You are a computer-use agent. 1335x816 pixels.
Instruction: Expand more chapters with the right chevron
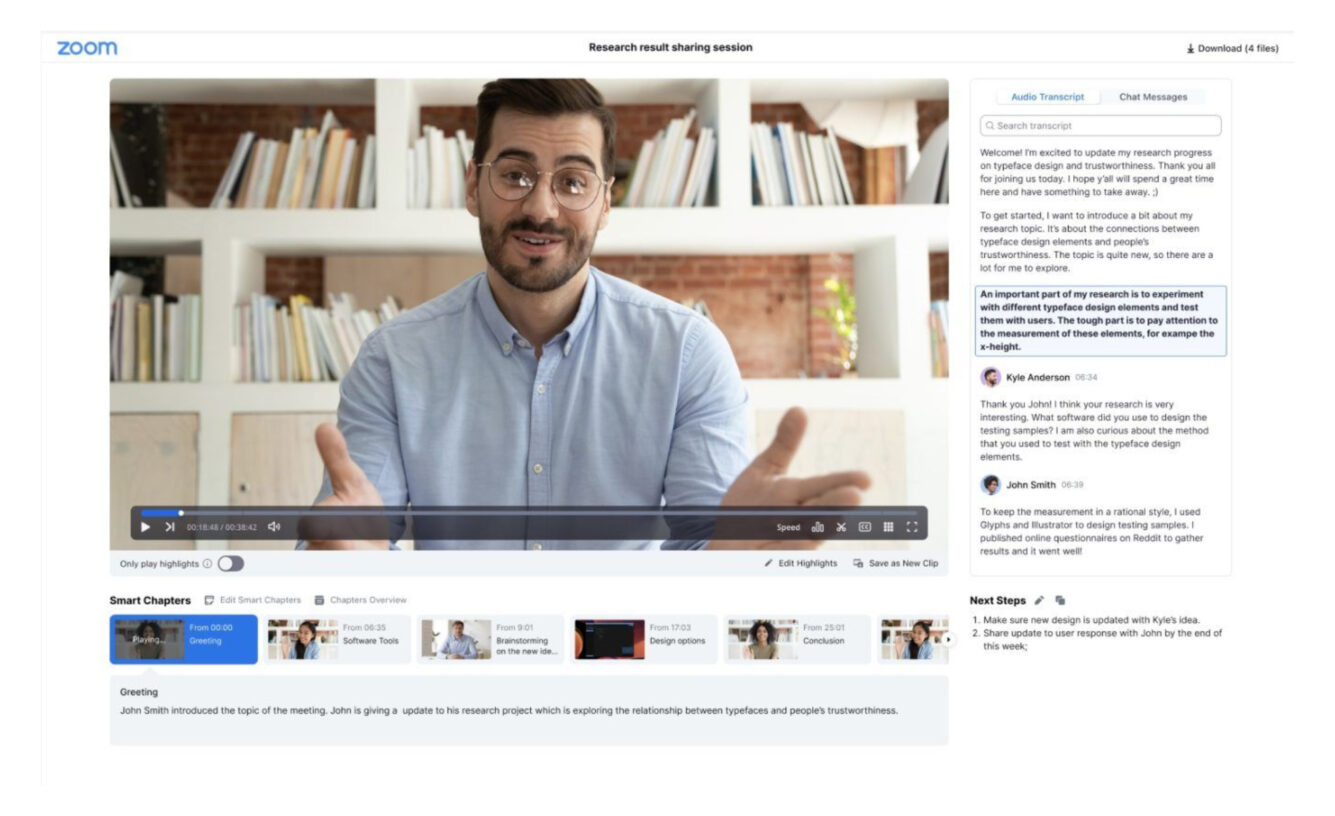tap(948, 637)
